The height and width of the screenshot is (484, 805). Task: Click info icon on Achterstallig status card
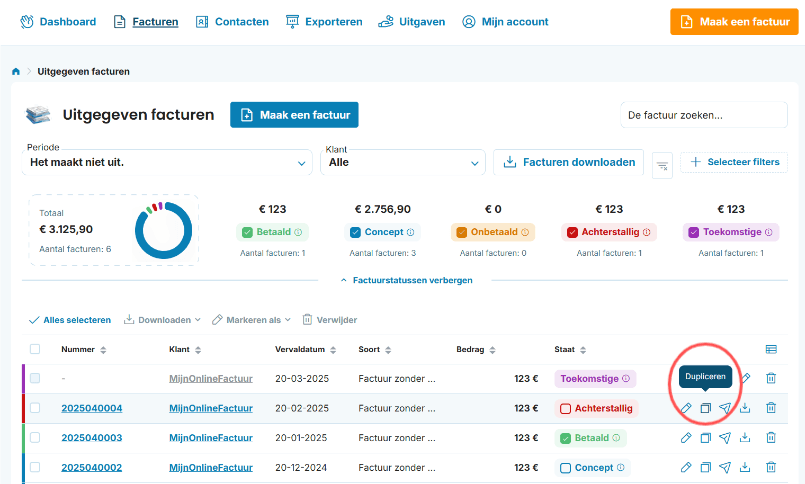(x=647, y=232)
